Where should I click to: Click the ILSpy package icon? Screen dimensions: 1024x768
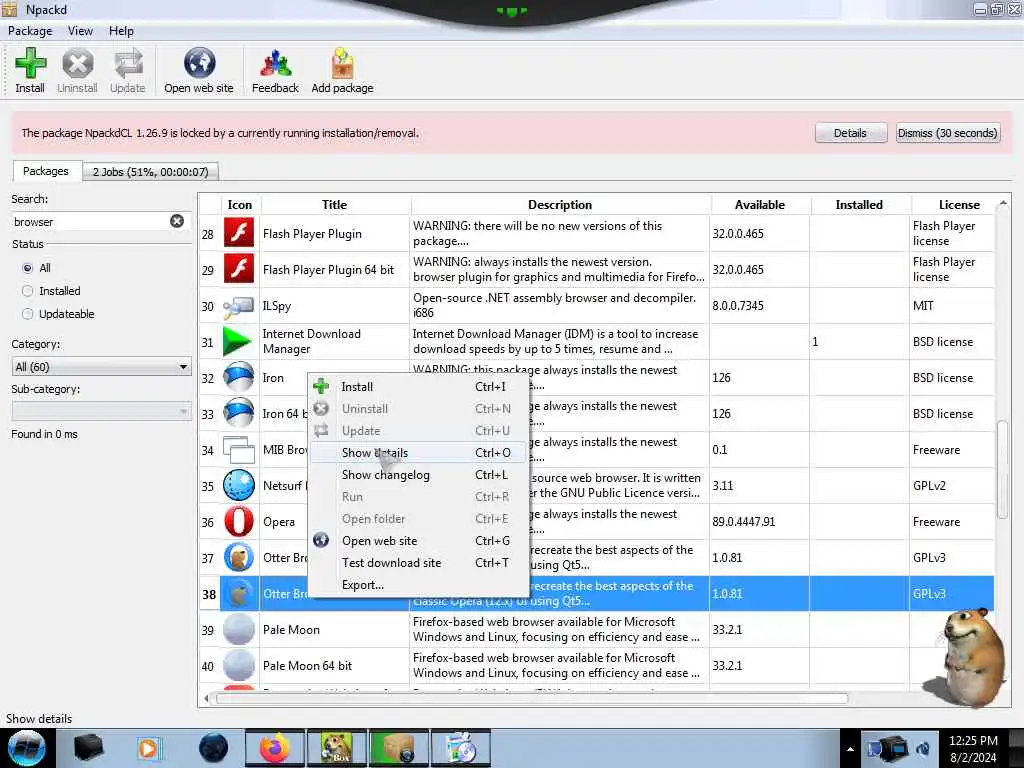(x=239, y=306)
